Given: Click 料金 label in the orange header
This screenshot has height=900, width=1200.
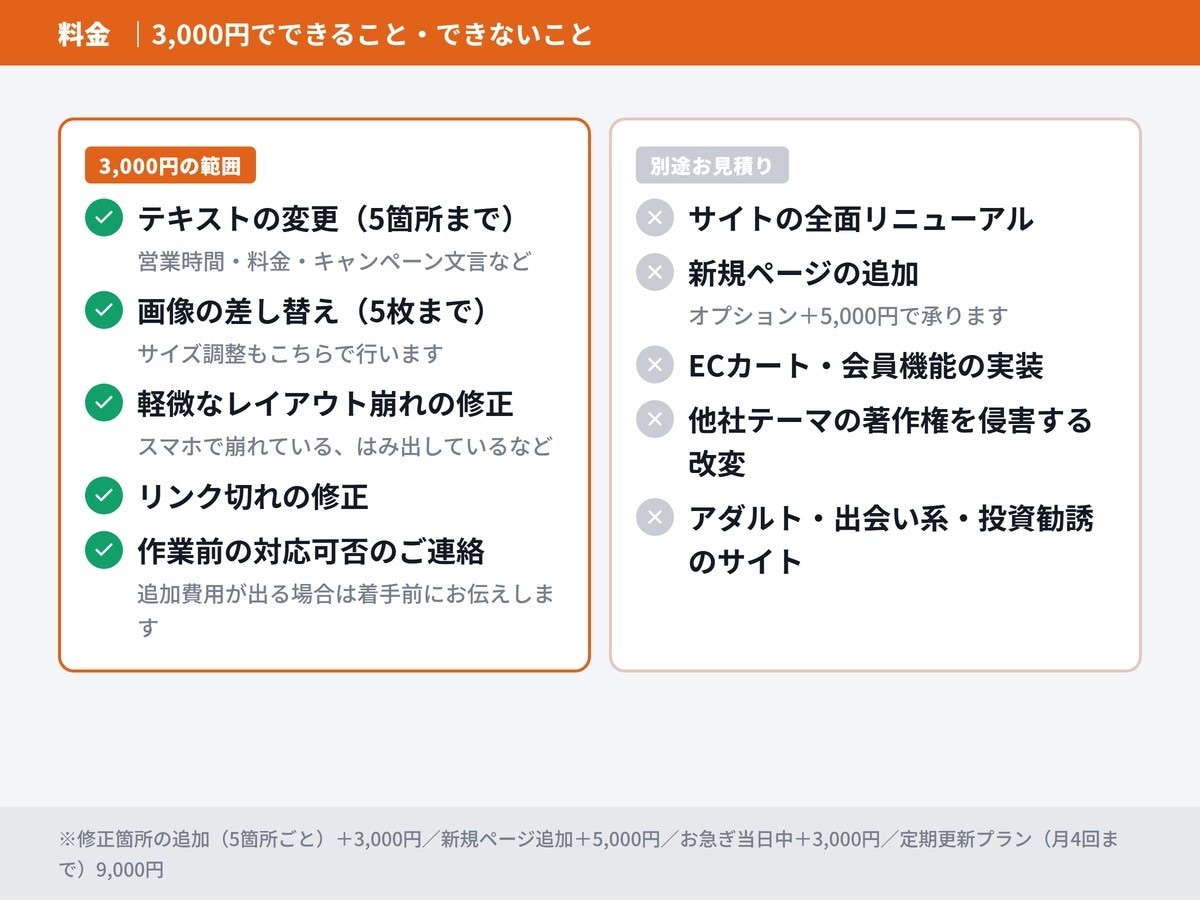Looking at the screenshot, I should [x=84, y=34].
